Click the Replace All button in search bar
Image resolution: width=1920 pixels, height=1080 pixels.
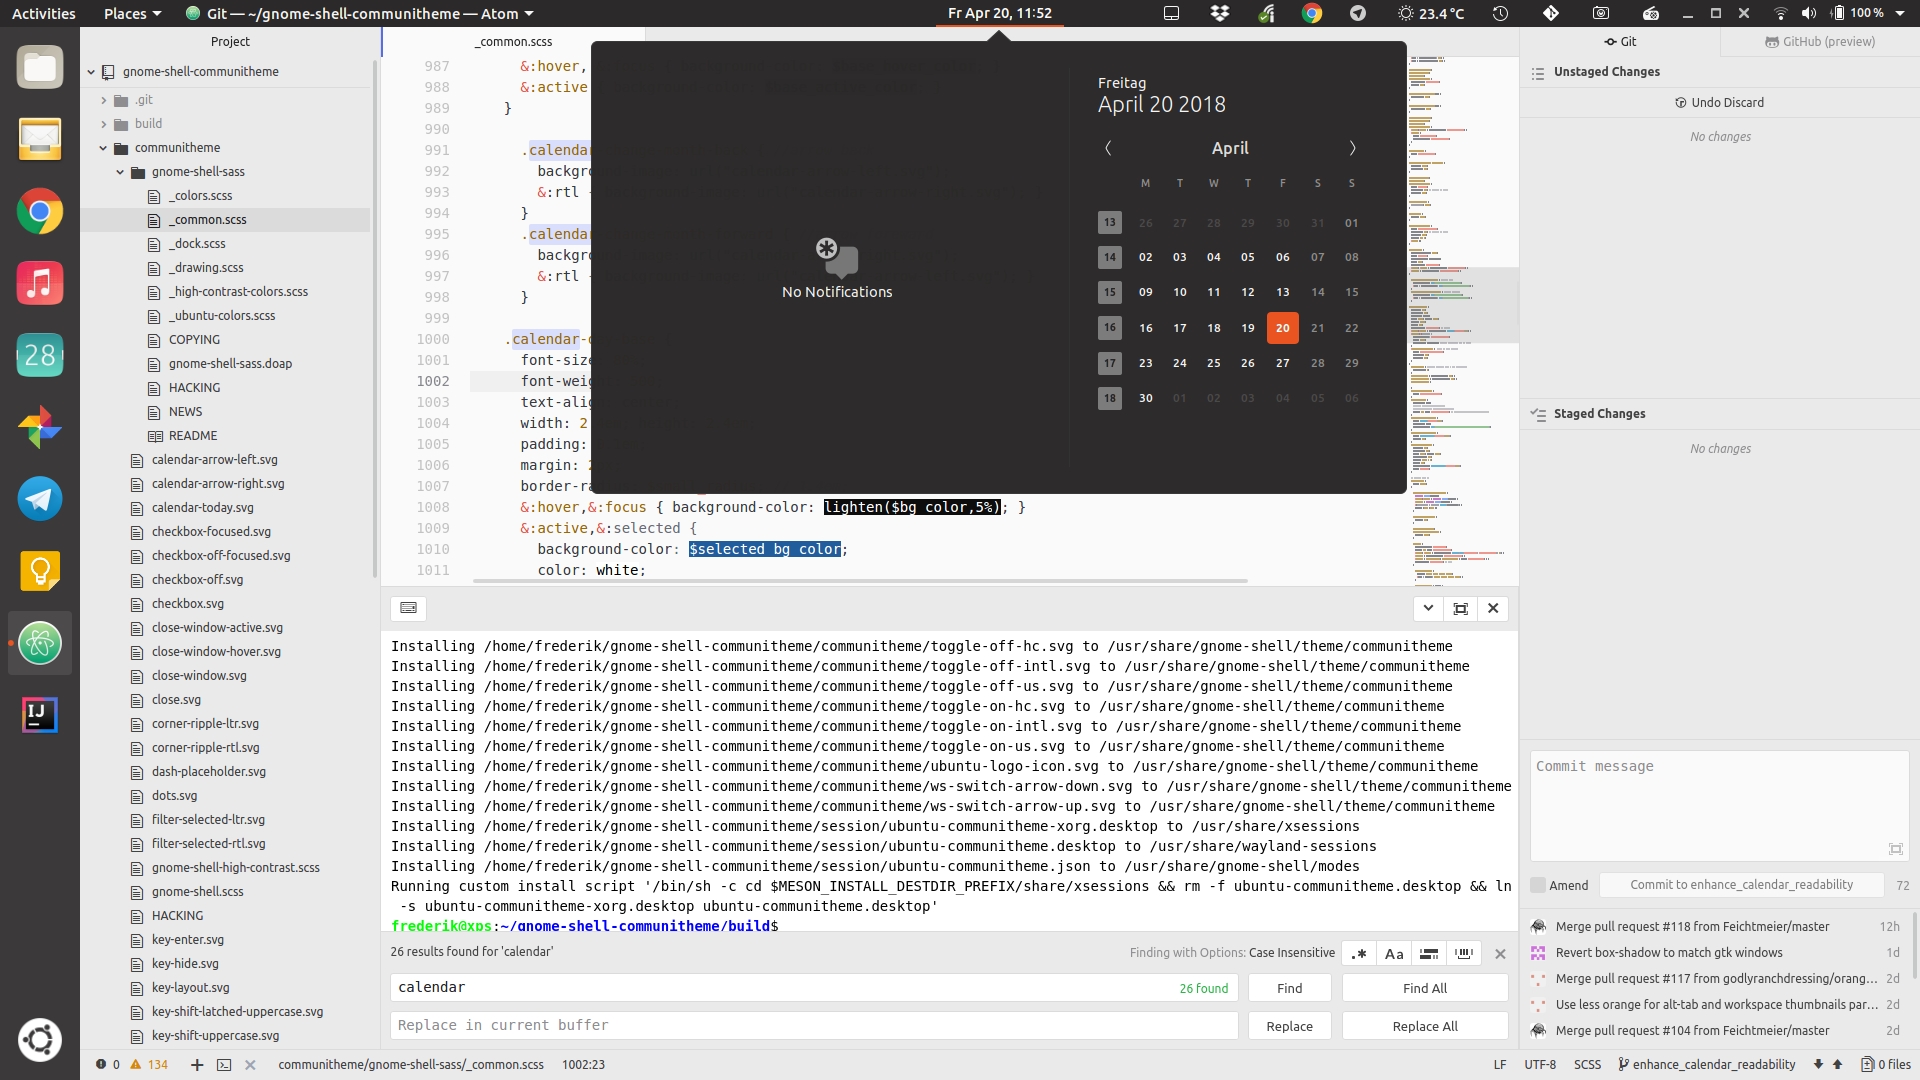click(x=1425, y=1025)
